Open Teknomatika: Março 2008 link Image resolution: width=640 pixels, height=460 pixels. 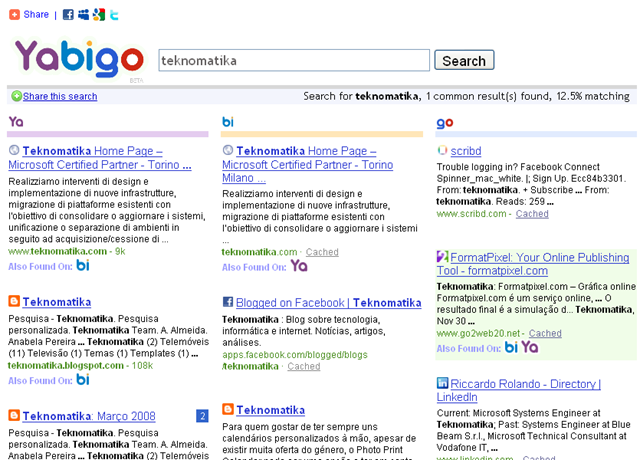[89, 416]
